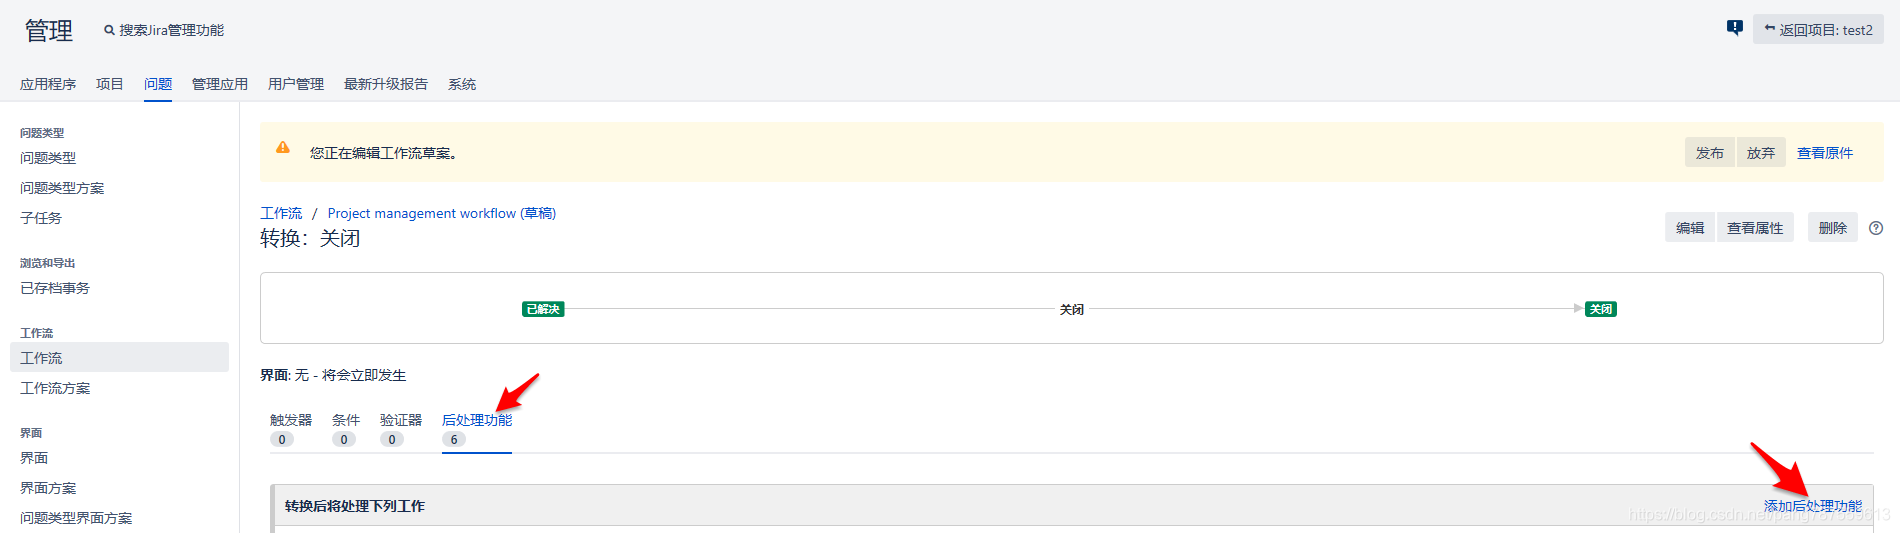Click the feedback notification icon
Image resolution: width=1900 pixels, height=533 pixels.
(1734, 28)
